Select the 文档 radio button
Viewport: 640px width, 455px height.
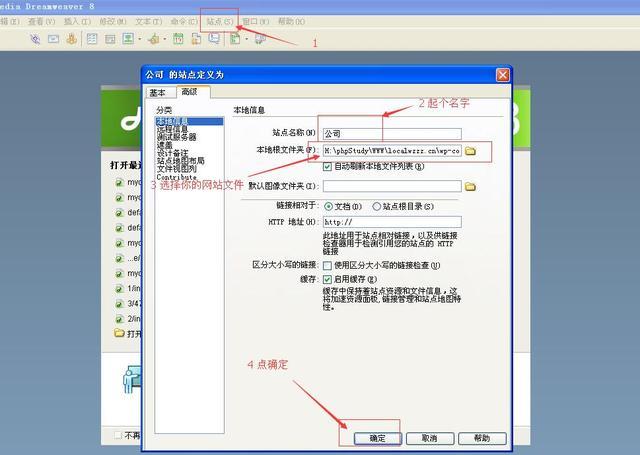328,206
